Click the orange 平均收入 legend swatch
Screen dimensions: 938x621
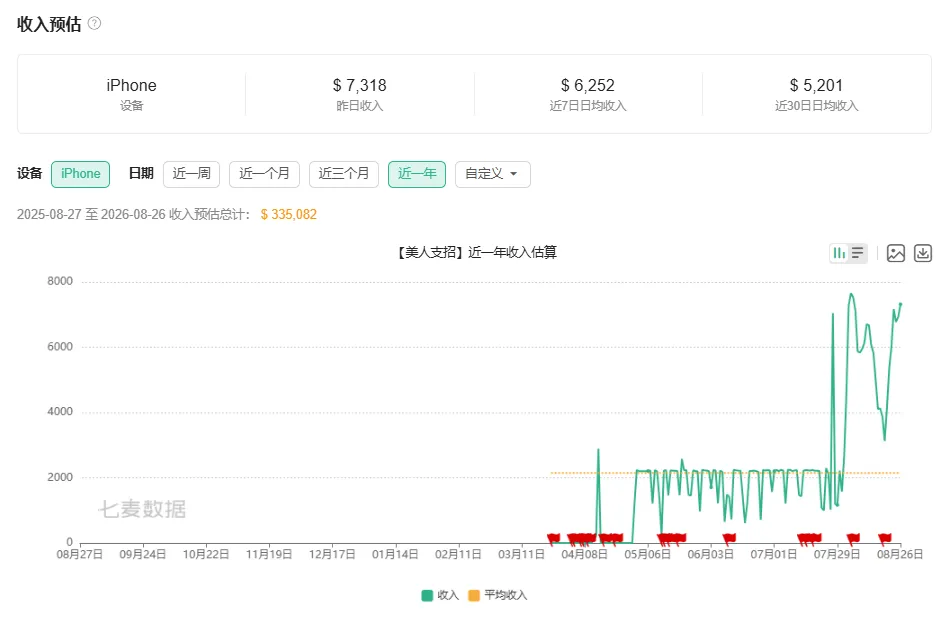click(474, 595)
